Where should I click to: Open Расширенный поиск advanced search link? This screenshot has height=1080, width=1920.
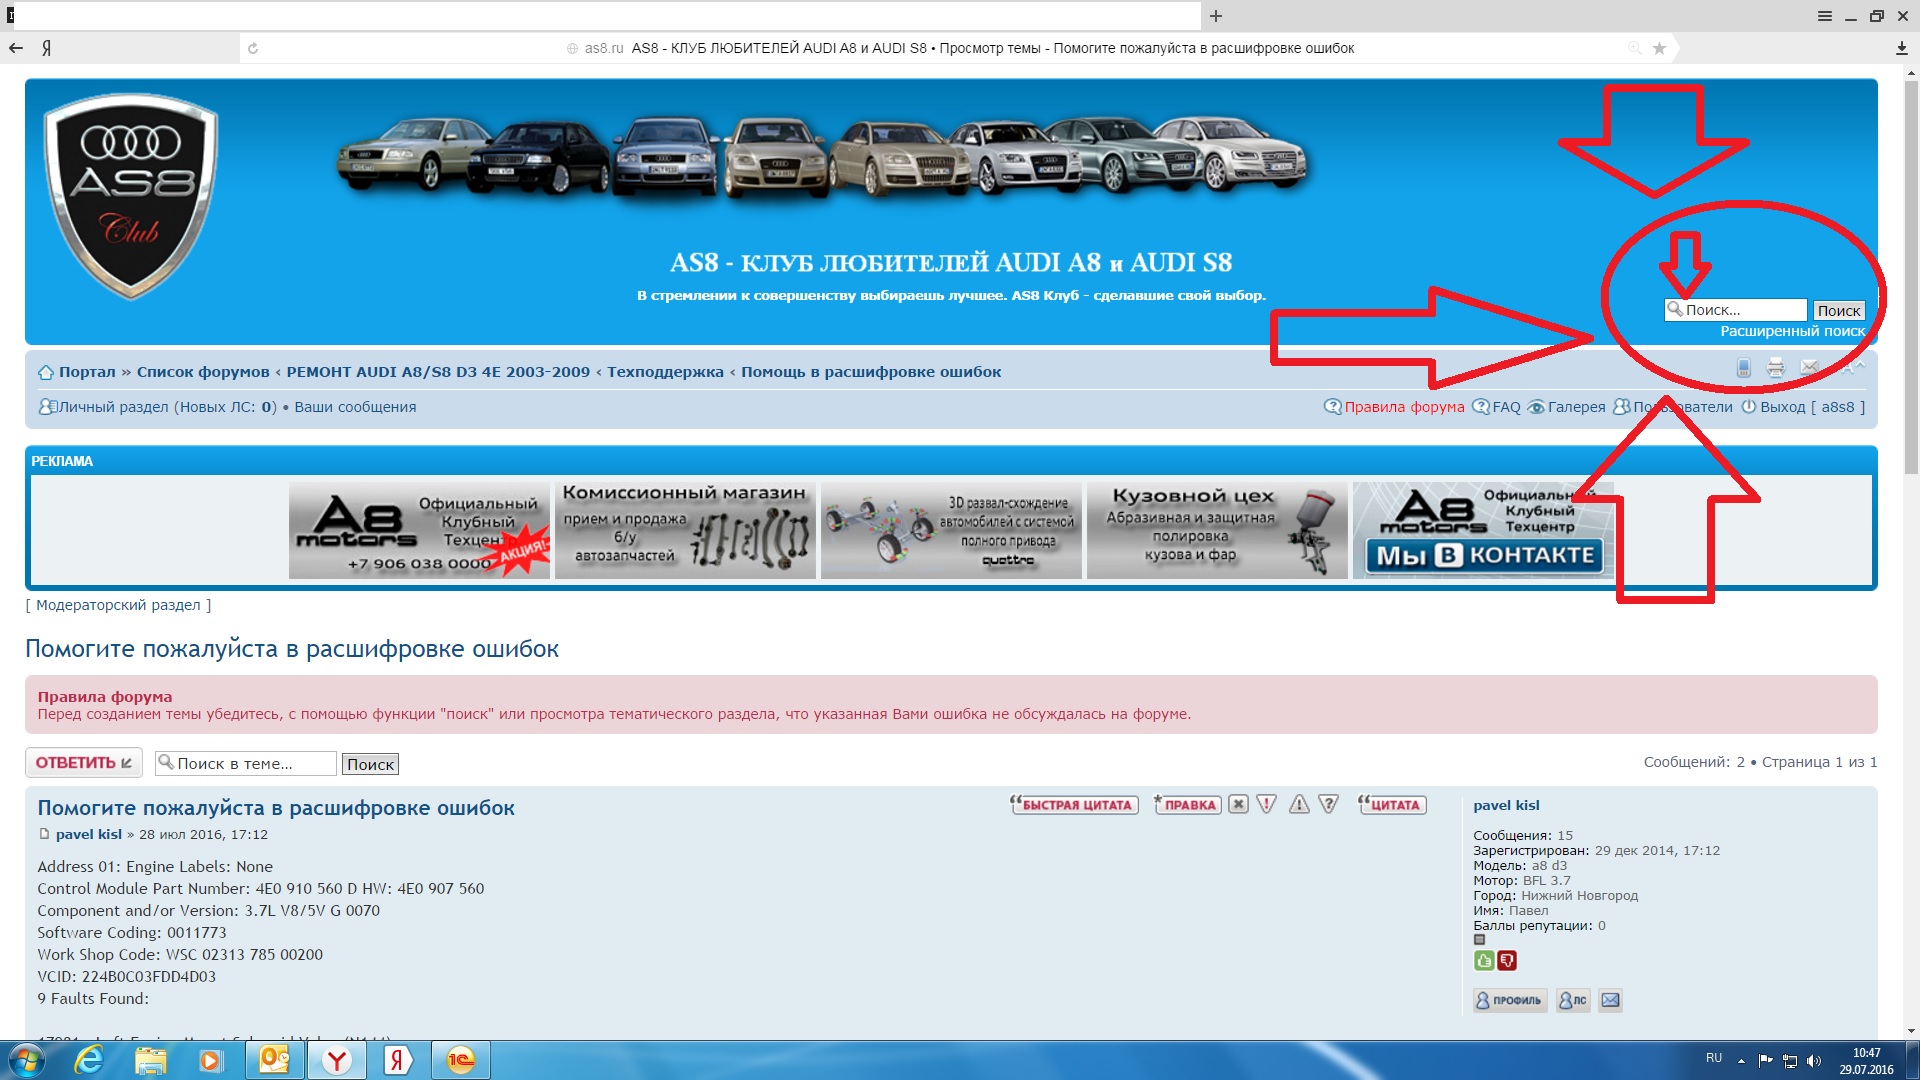pos(1792,331)
